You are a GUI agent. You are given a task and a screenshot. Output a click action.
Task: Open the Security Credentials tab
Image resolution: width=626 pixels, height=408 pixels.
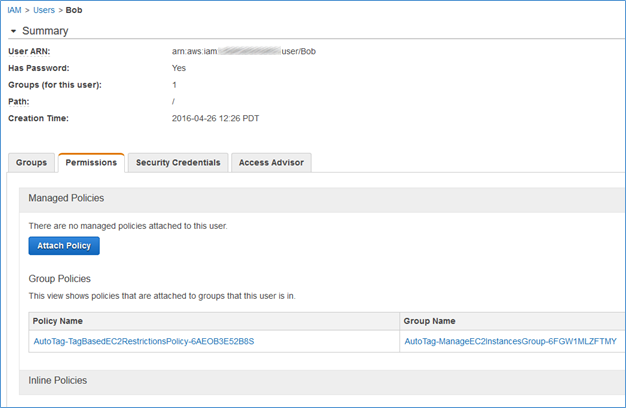click(178, 163)
